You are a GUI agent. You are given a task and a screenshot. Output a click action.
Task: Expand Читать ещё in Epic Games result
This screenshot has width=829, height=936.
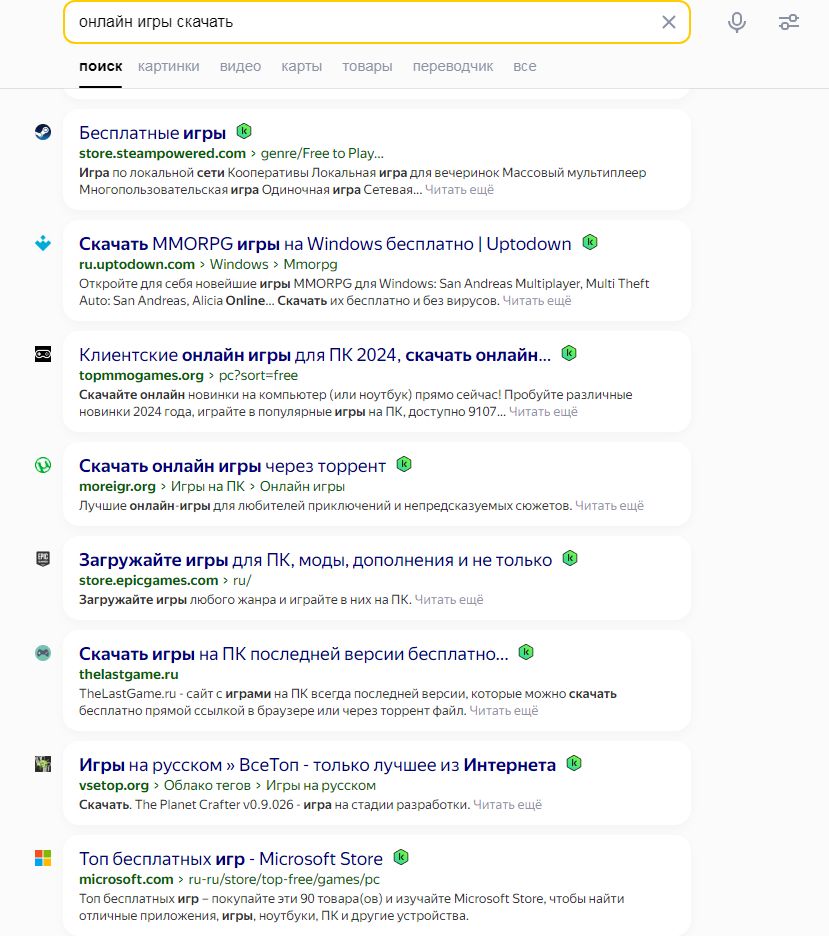[449, 600]
